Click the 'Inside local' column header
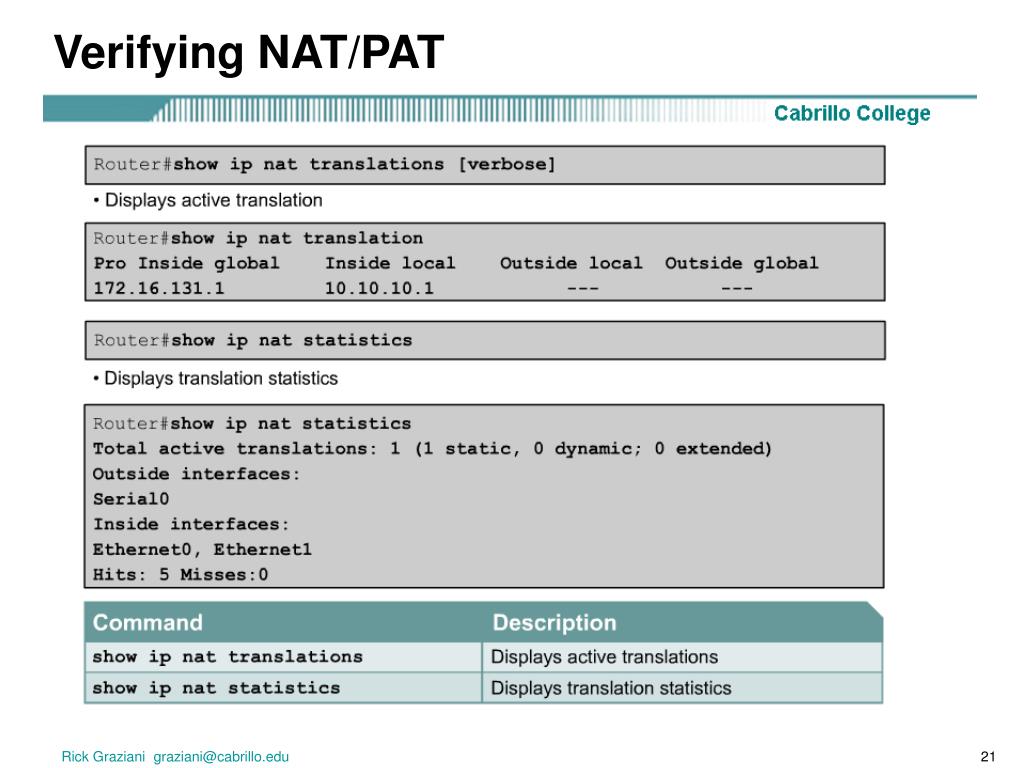 pyautogui.click(x=390, y=263)
